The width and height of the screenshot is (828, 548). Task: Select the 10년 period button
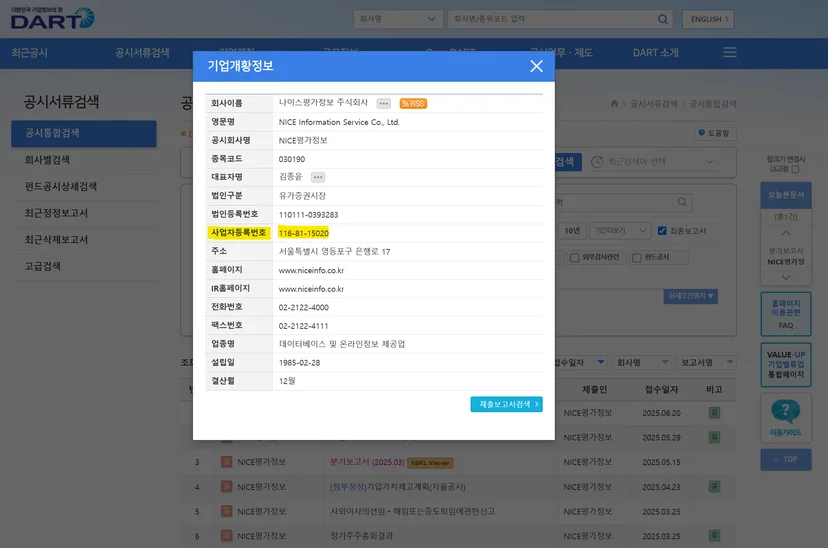571,231
